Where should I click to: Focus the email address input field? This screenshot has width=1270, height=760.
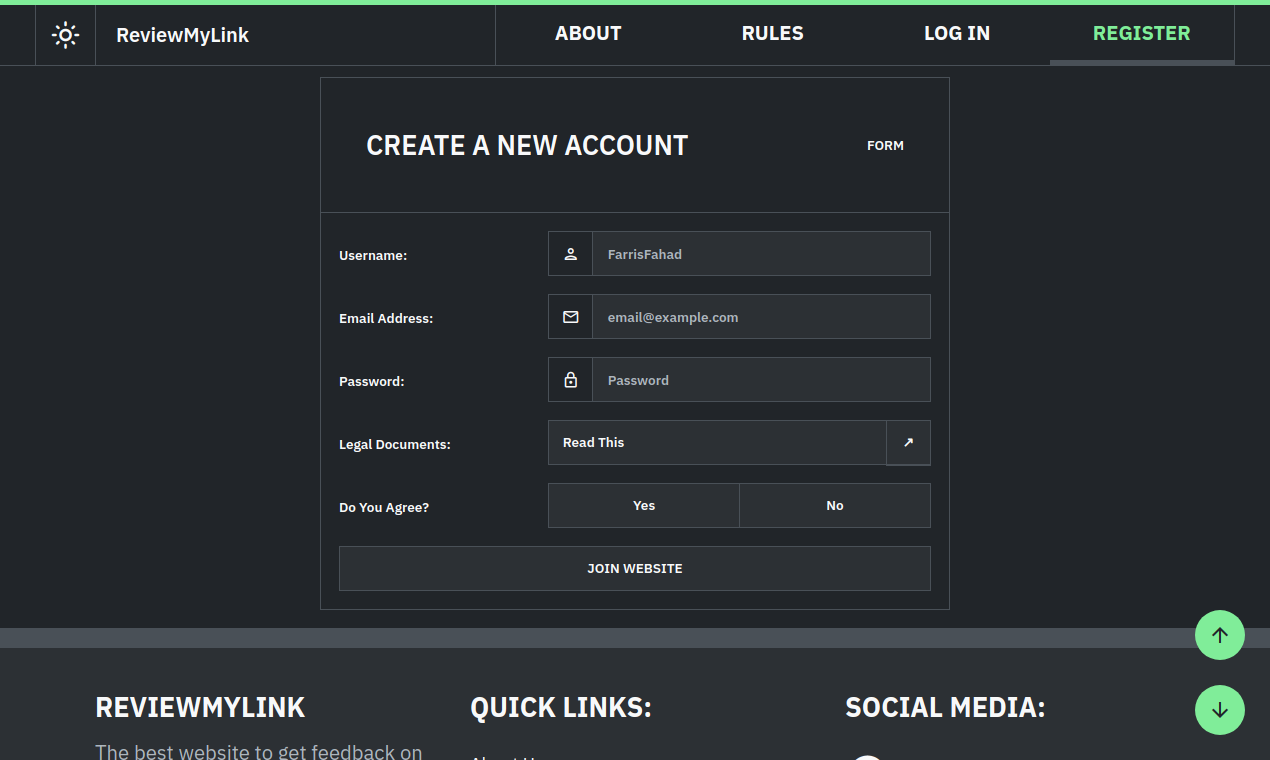(x=762, y=316)
